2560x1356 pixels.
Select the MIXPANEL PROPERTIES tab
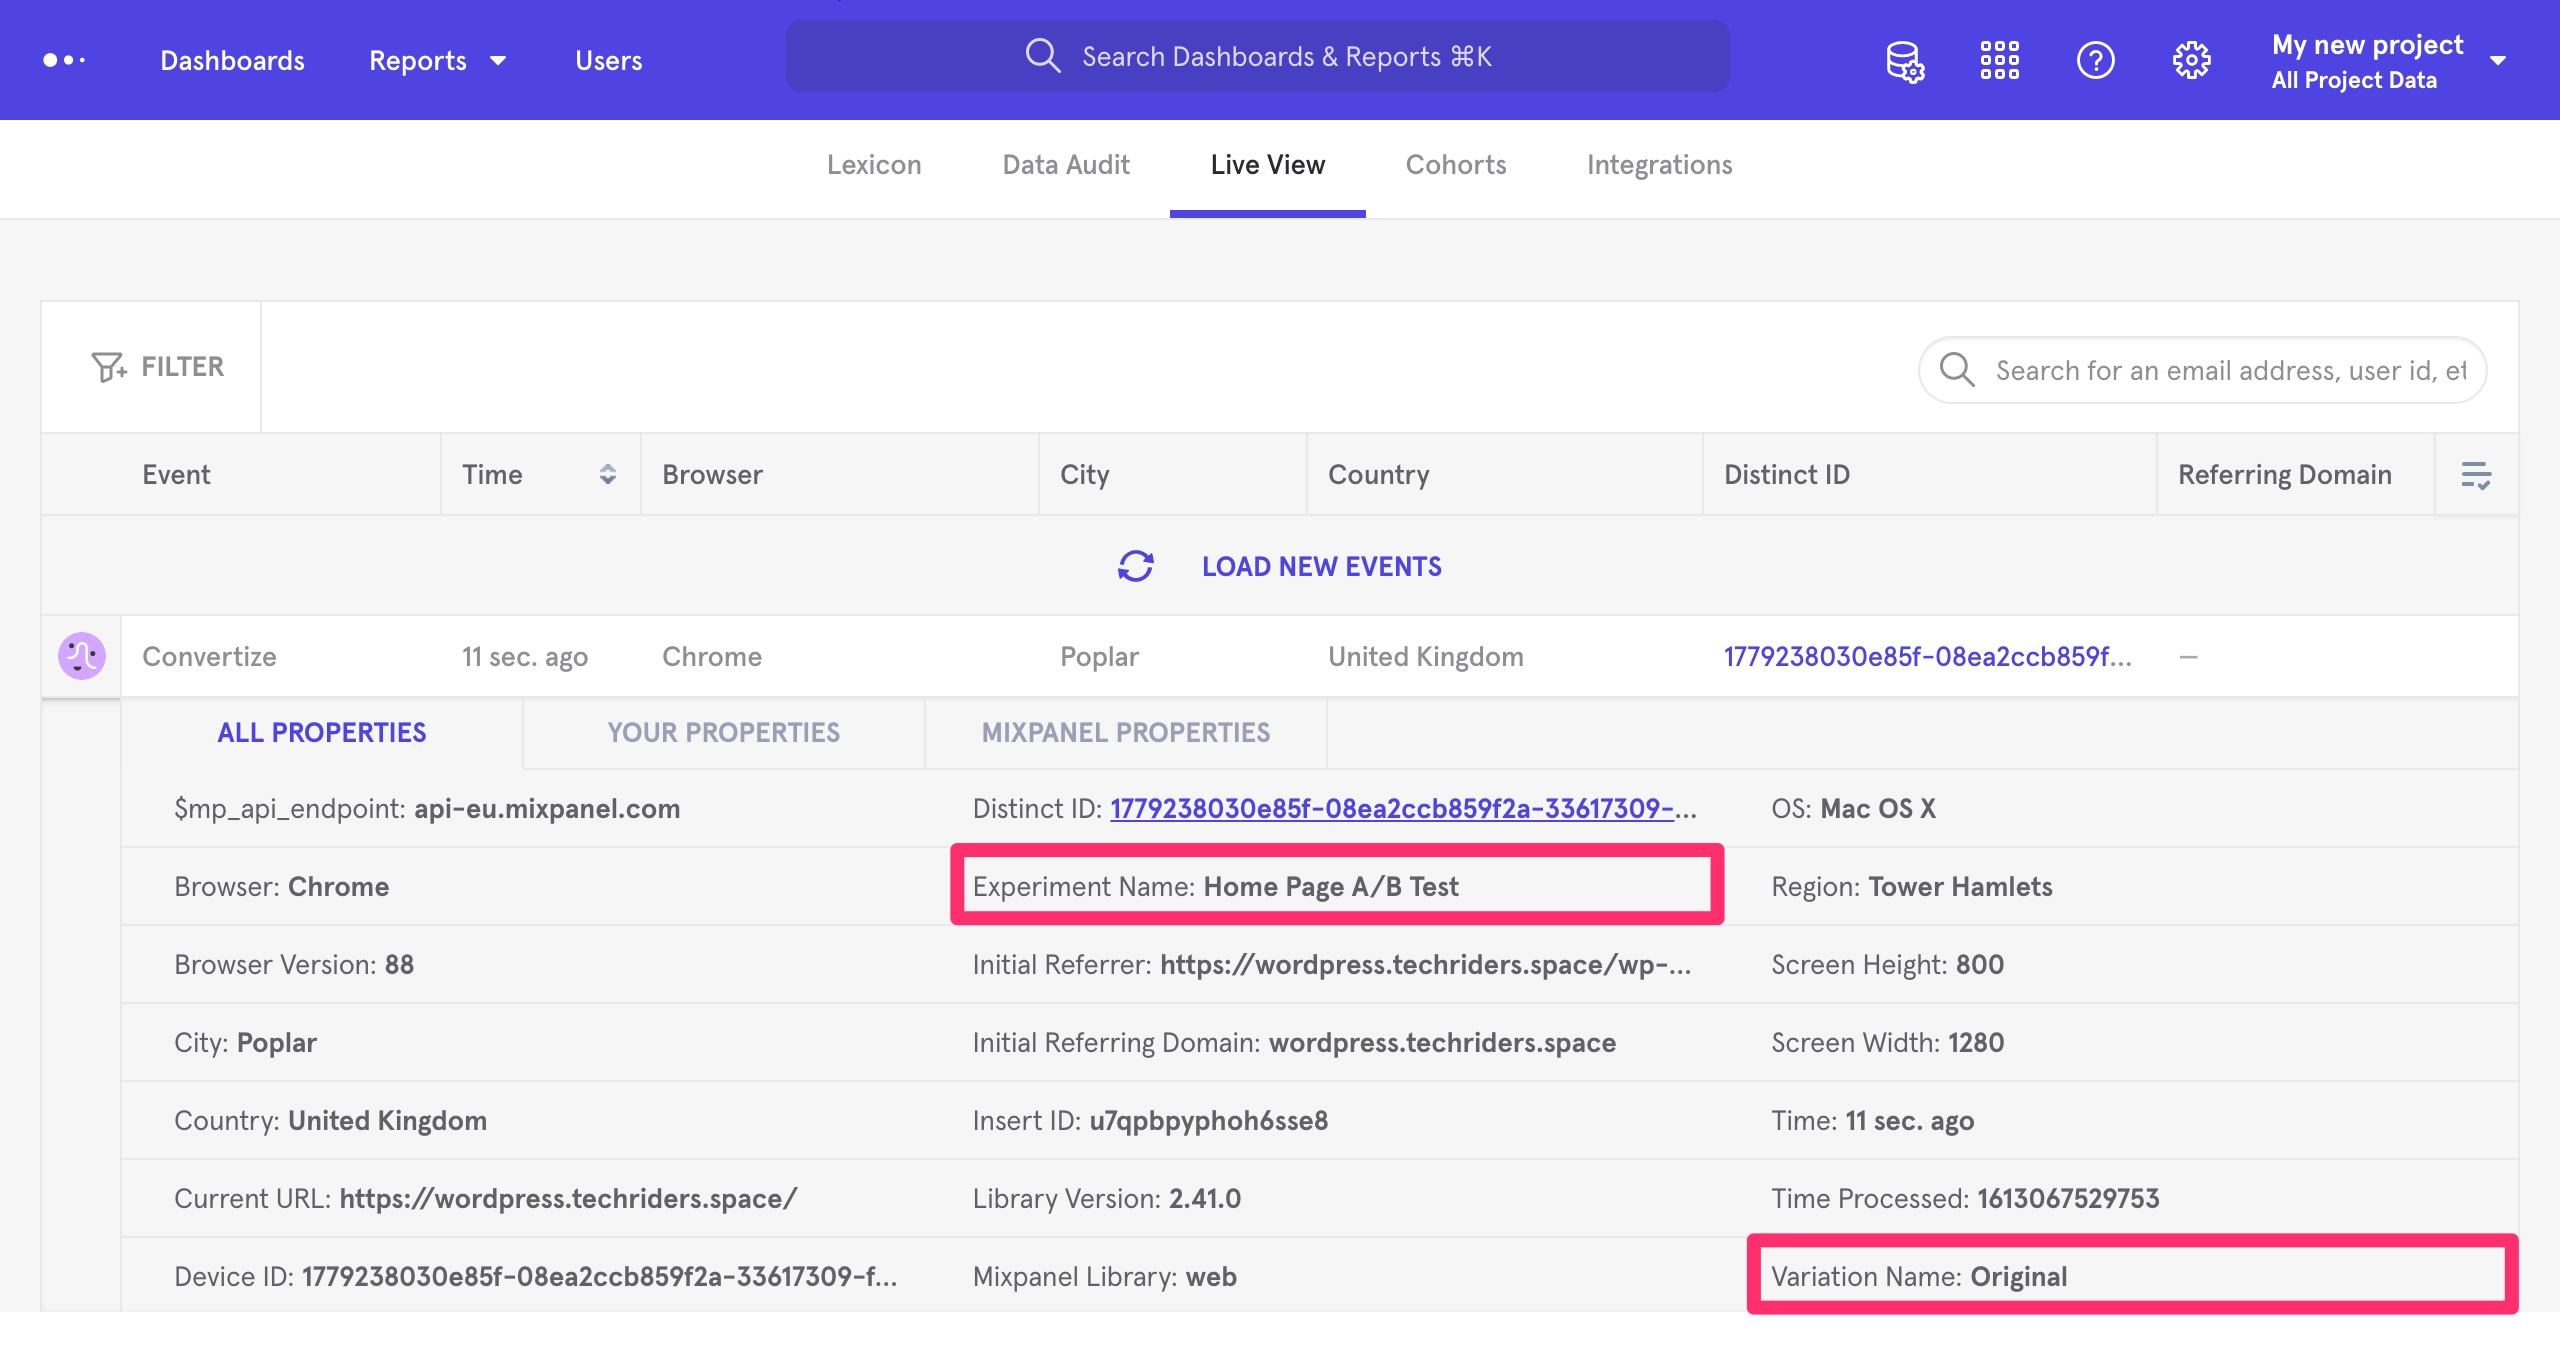click(x=1126, y=732)
